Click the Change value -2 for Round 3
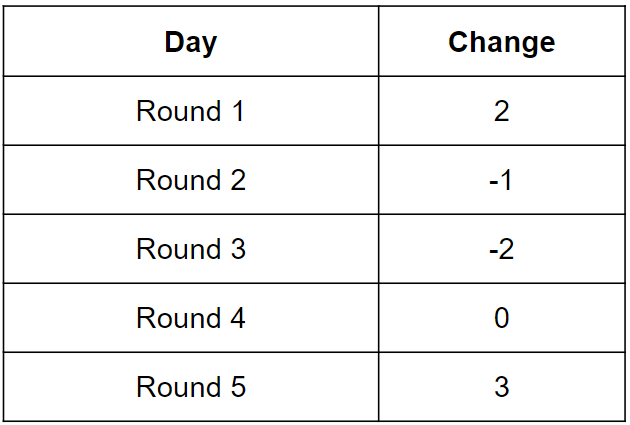 (x=501, y=249)
